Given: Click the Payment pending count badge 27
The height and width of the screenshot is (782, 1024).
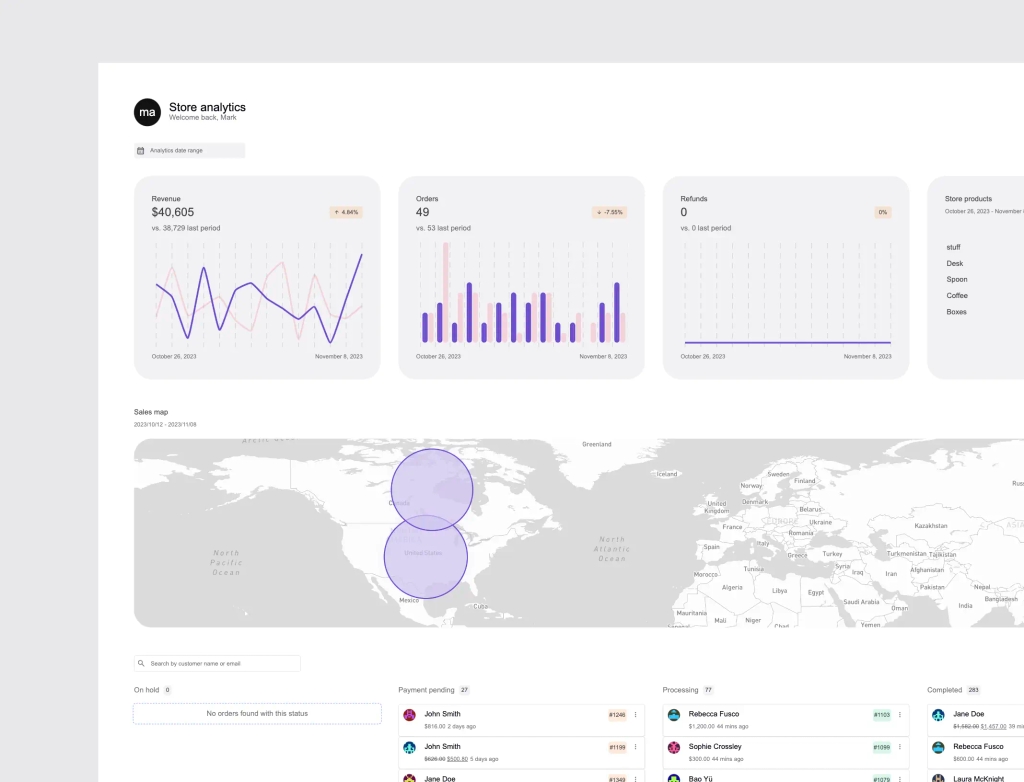Looking at the screenshot, I should click(x=464, y=690).
